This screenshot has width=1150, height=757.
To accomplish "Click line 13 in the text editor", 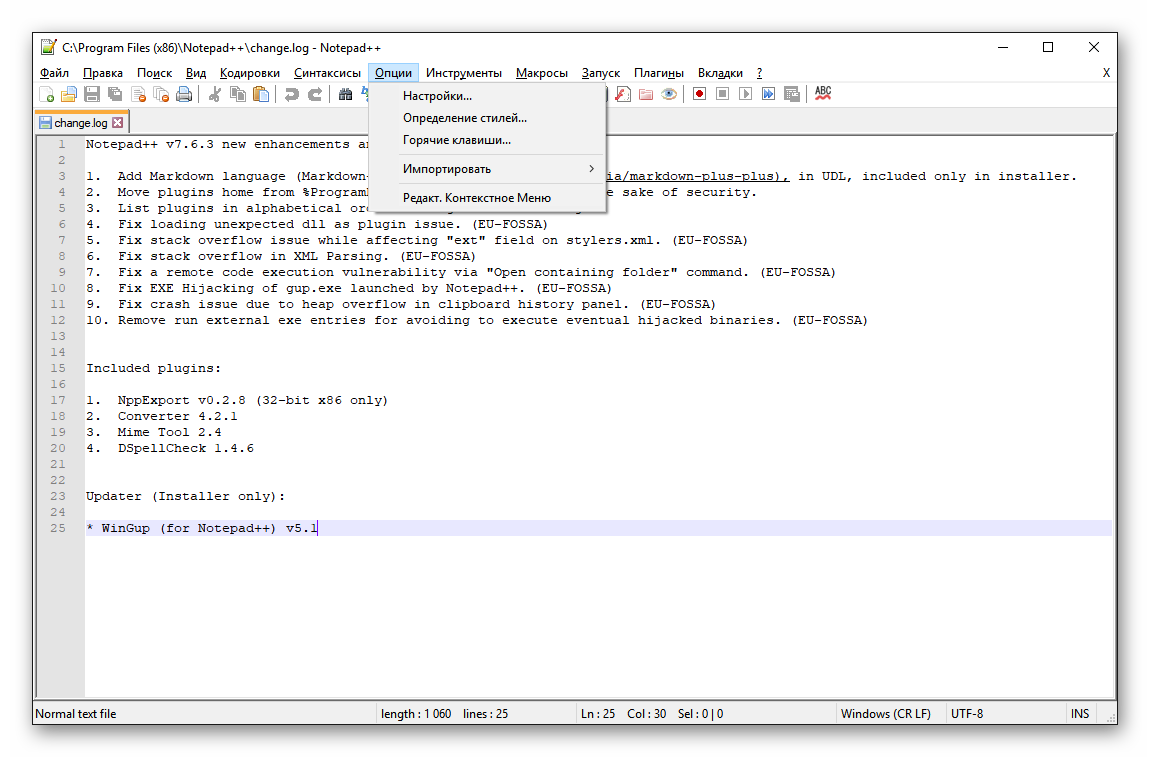I will [400, 337].
